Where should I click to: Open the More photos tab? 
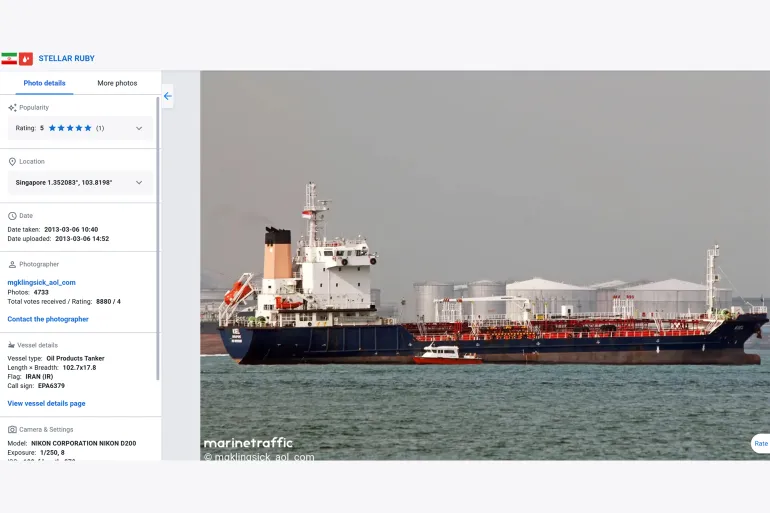[117, 83]
